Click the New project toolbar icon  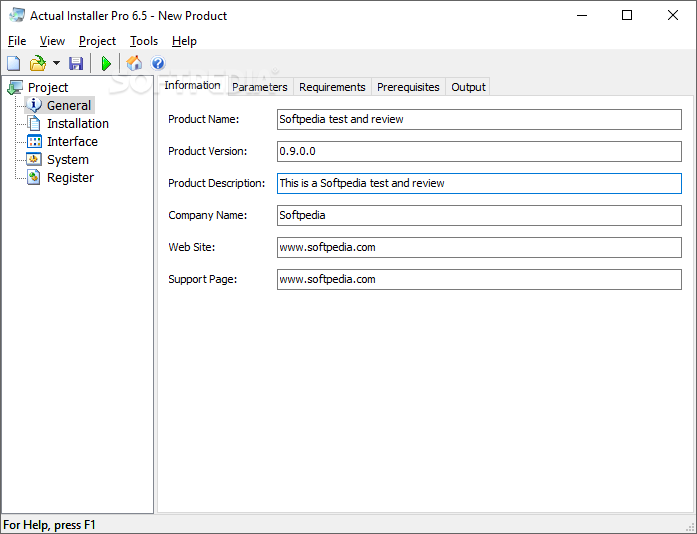[x=13, y=64]
